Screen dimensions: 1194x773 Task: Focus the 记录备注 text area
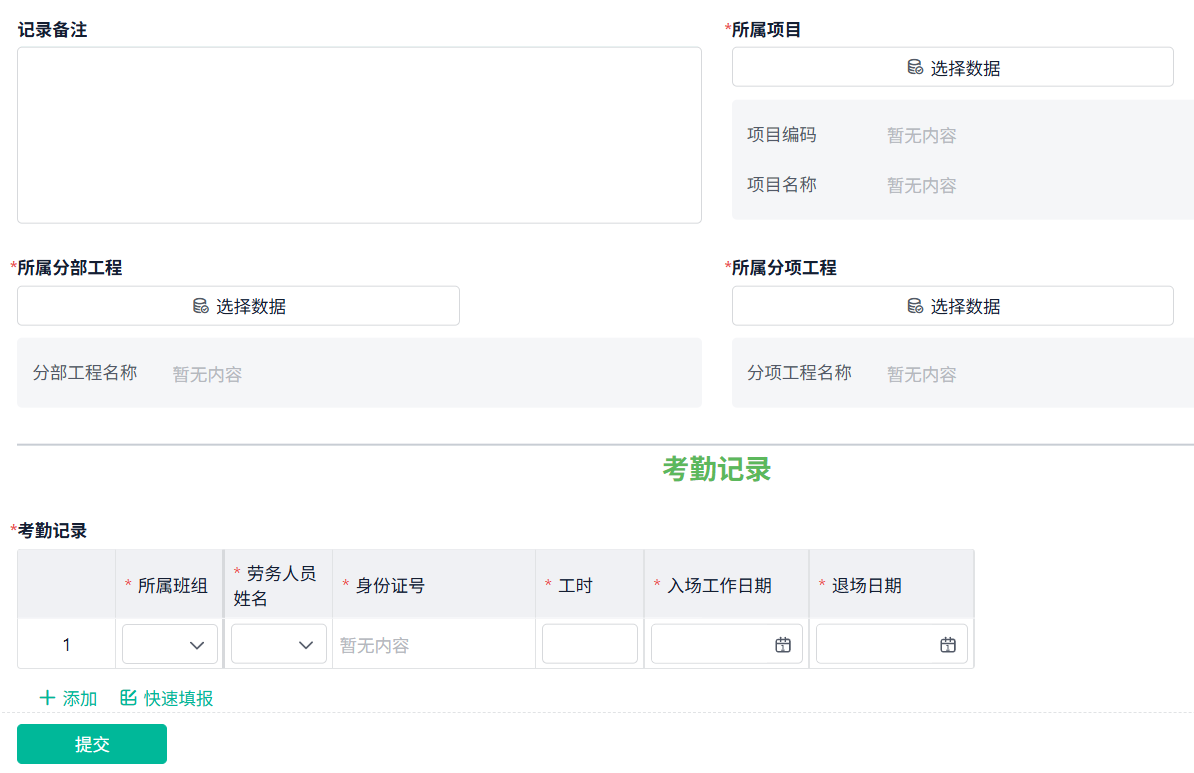pos(359,135)
